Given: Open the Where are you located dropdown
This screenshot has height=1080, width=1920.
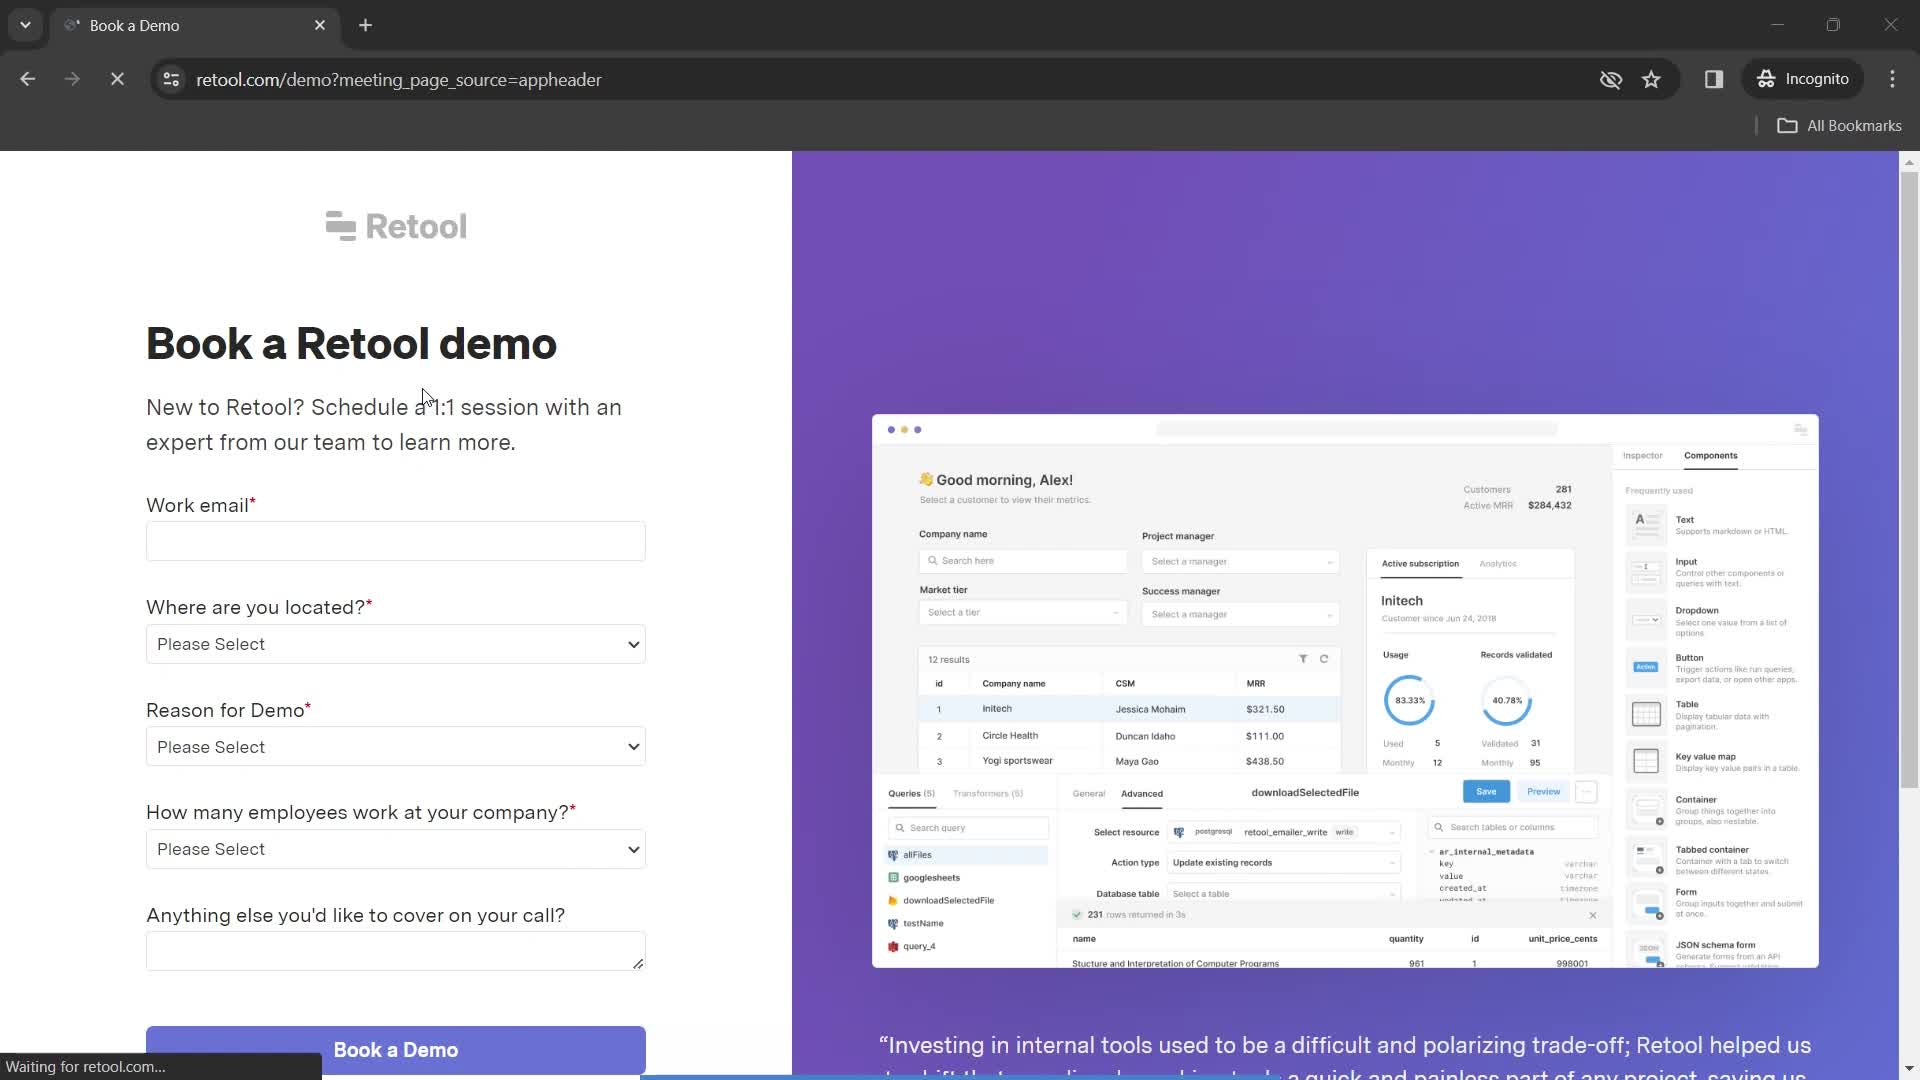Looking at the screenshot, I should (396, 644).
